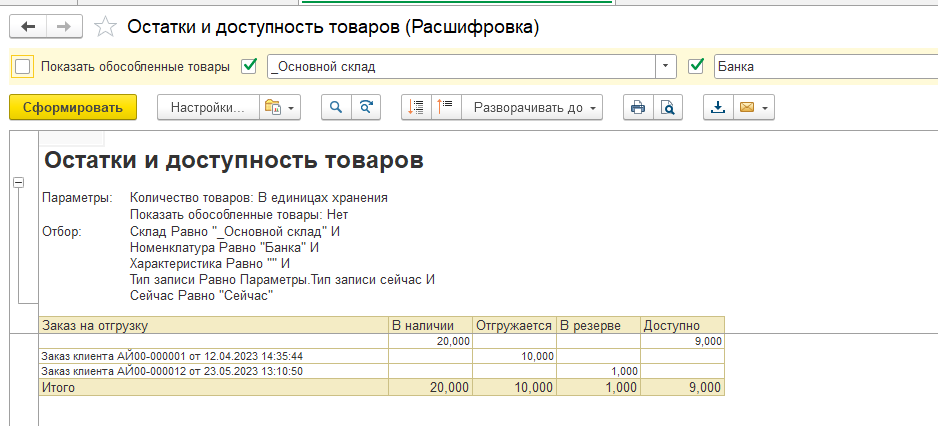Click the Склад Равно "_Основной склад" filter line
Screen dimensions: 938x426
(x=234, y=231)
